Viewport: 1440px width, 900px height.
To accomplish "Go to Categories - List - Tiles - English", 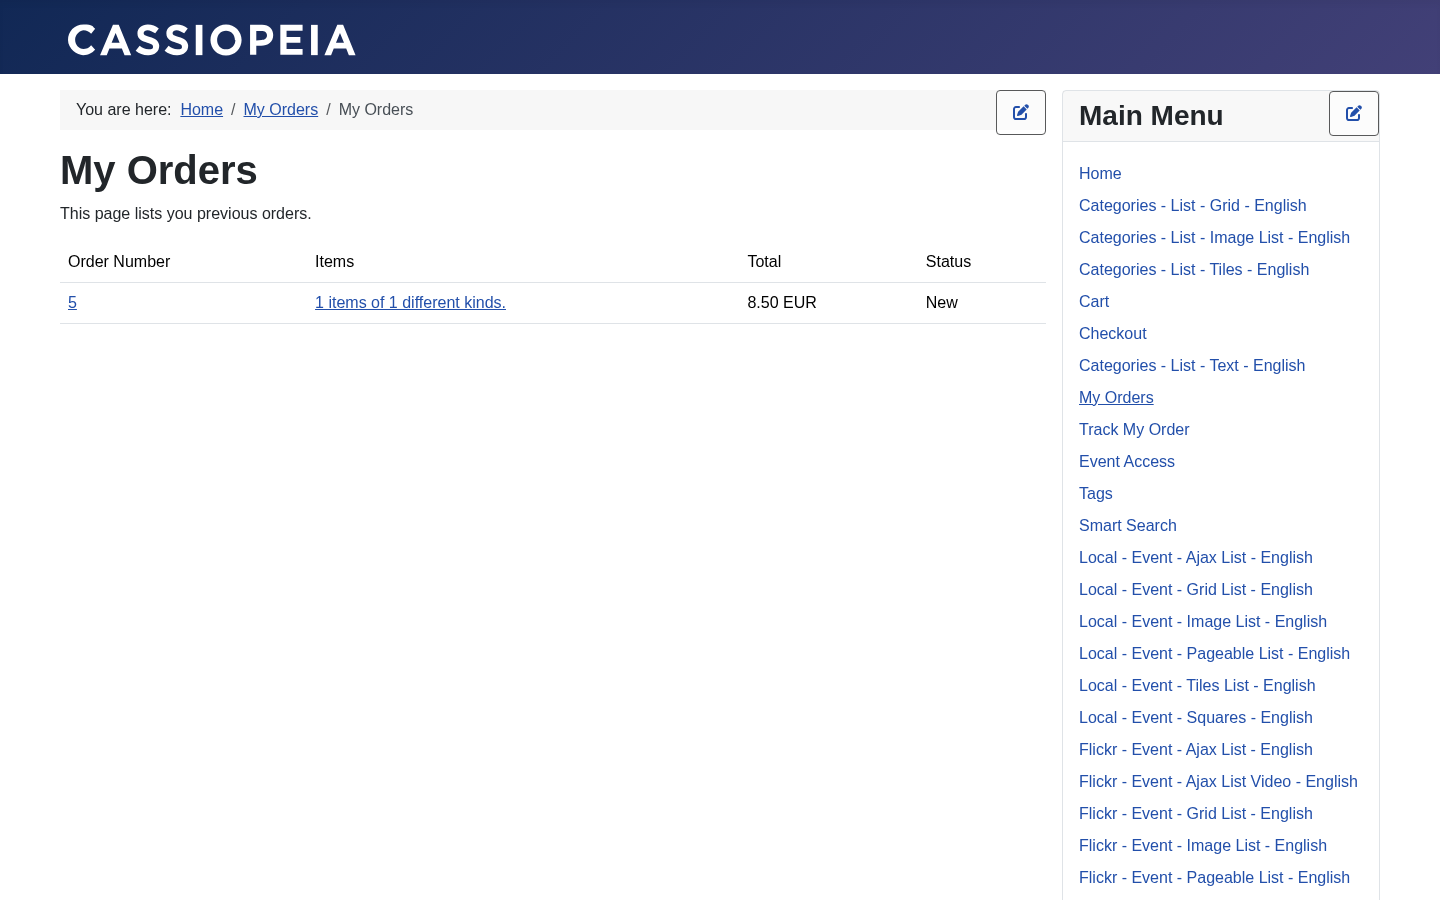I will tap(1194, 270).
